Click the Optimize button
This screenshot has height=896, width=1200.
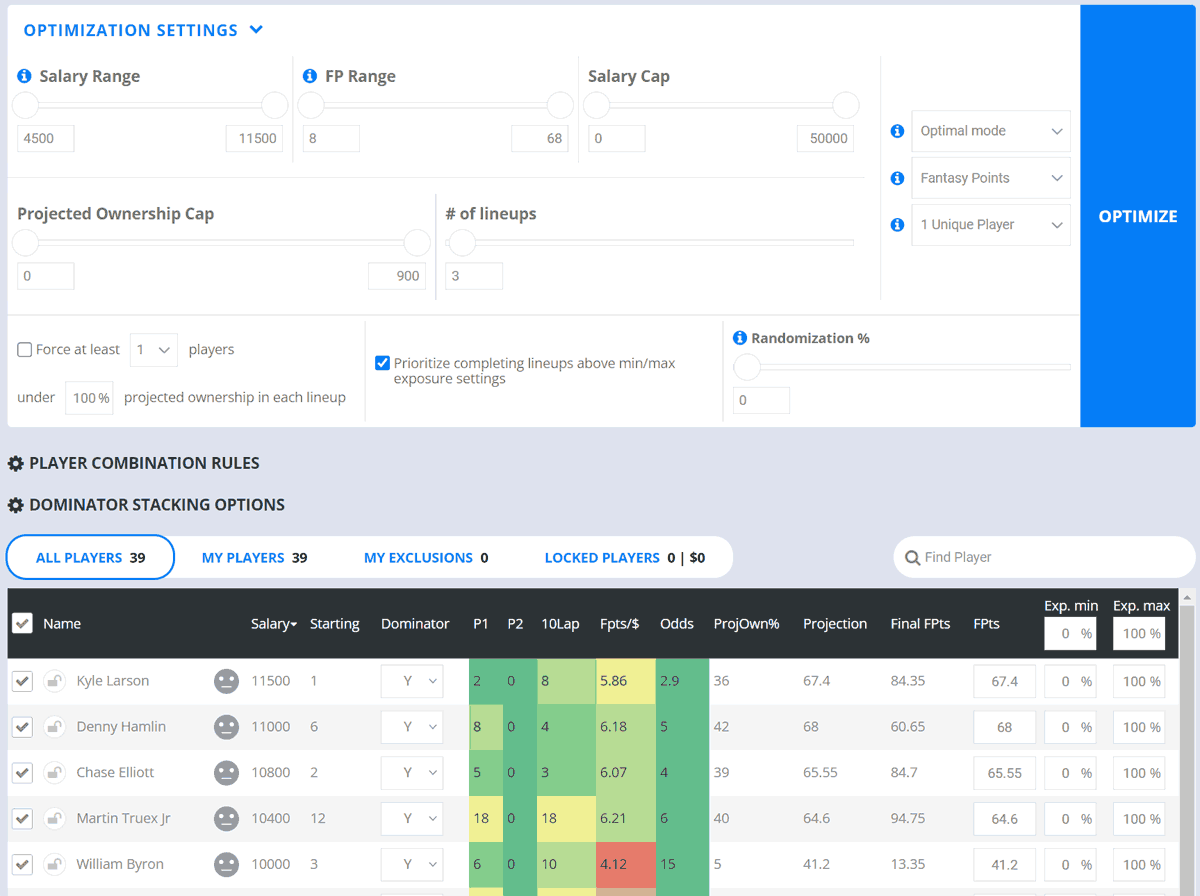(1138, 216)
